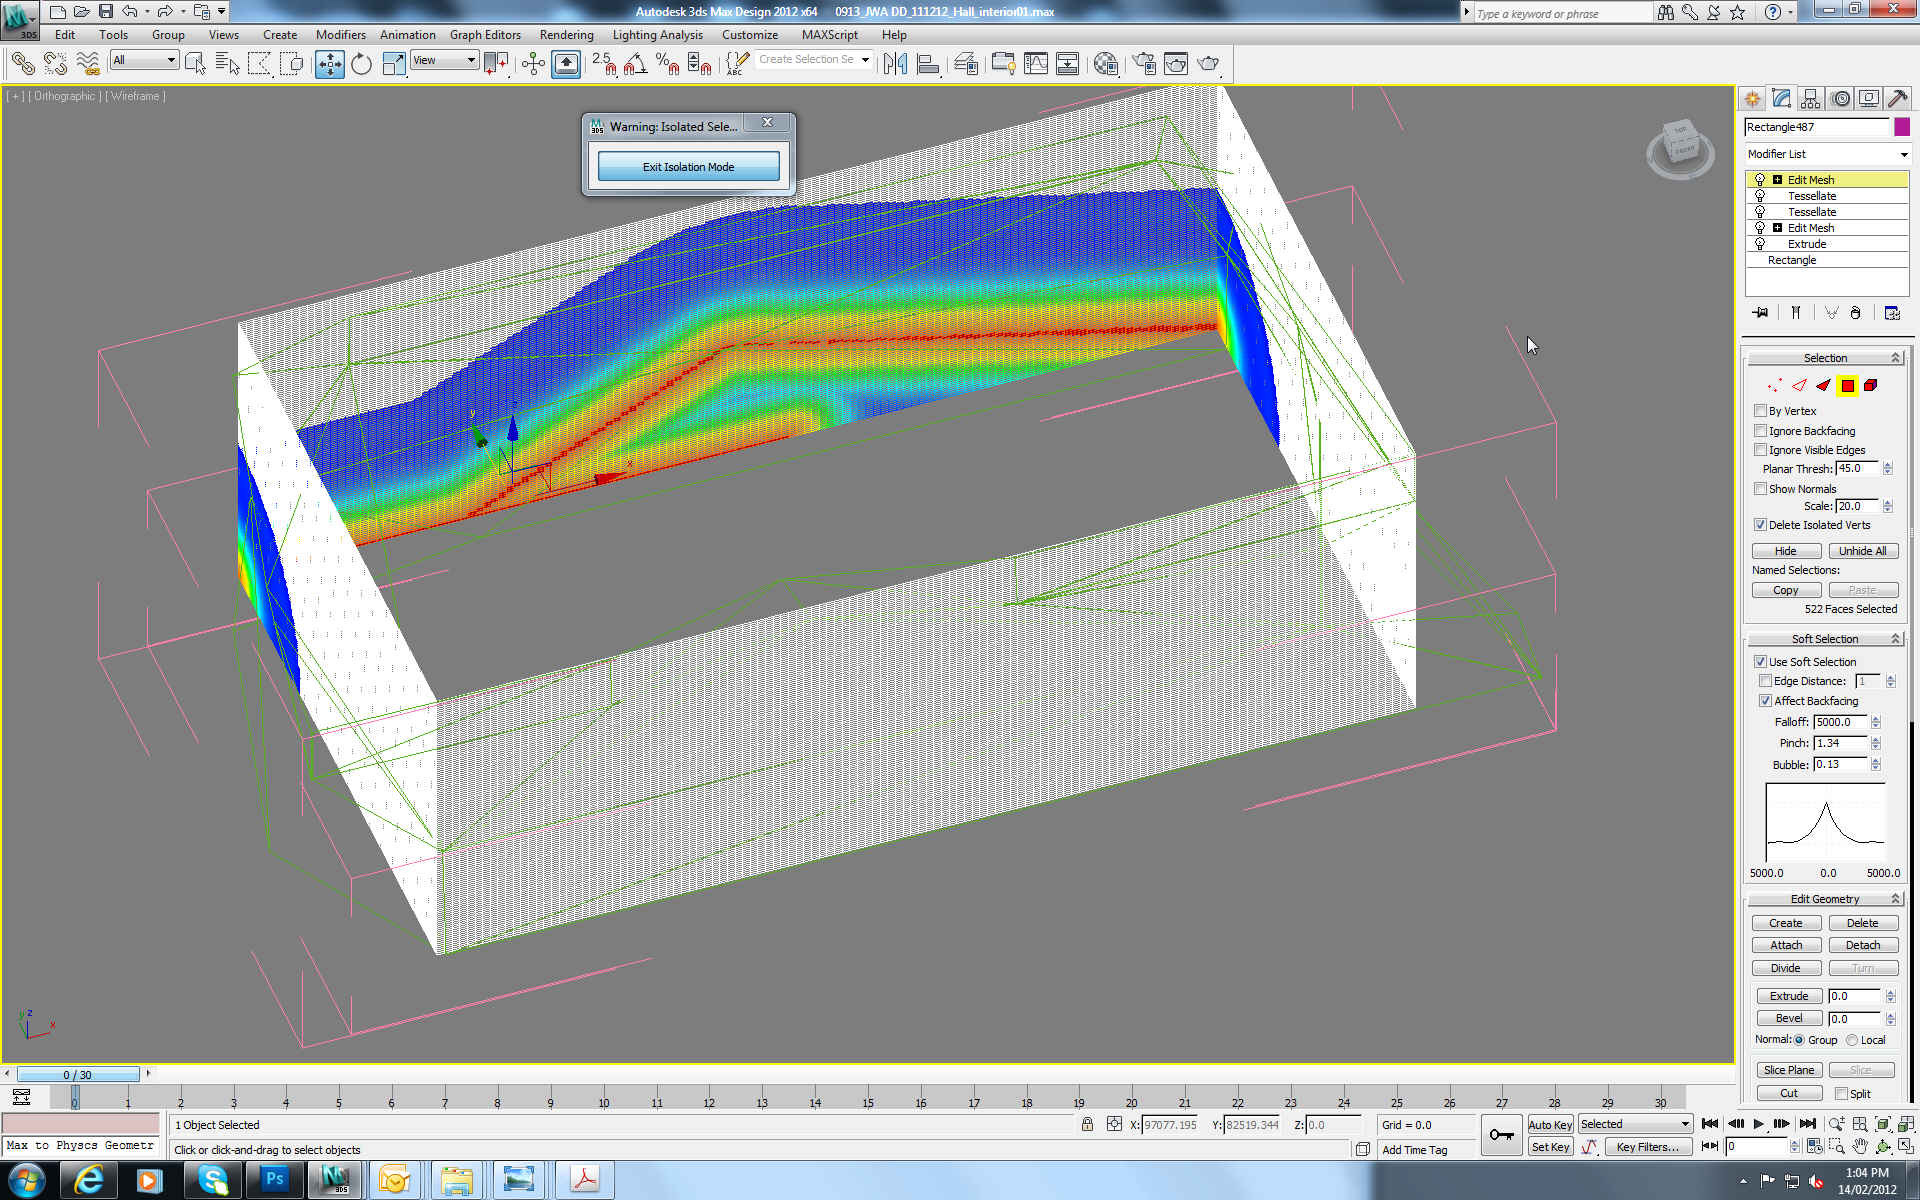This screenshot has height=1200, width=1920.
Task: Open the Modifiers menu
Action: [340, 35]
